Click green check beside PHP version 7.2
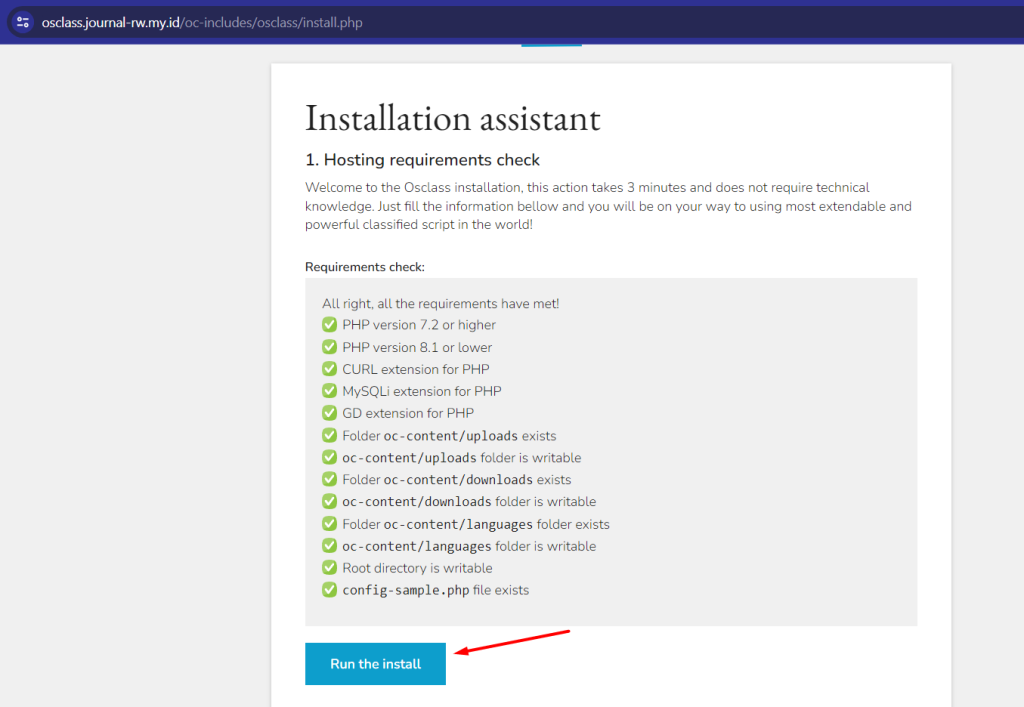The height and width of the screenshot is (707, 1024). point(329,325)
